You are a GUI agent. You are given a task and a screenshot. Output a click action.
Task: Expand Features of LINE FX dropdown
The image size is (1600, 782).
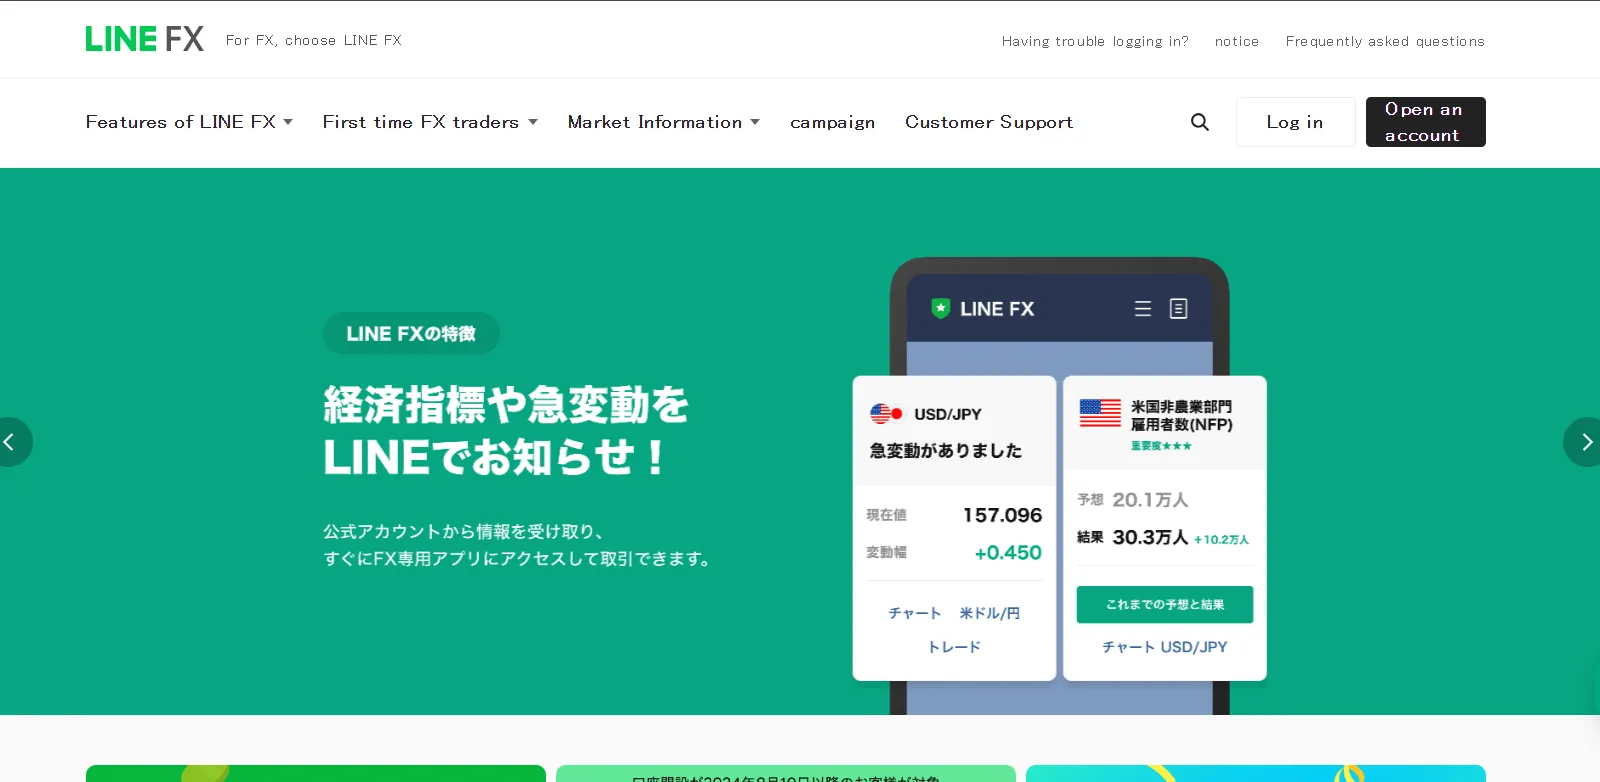point(189,122)
